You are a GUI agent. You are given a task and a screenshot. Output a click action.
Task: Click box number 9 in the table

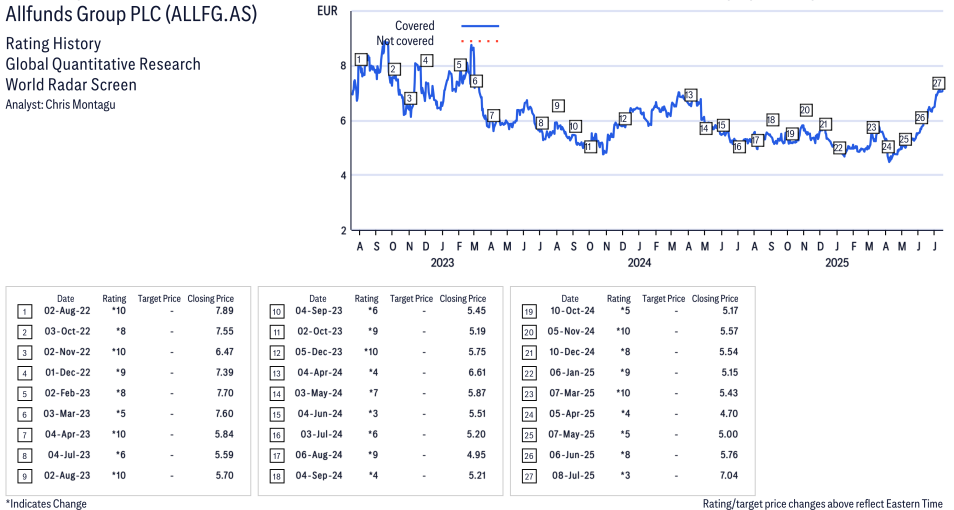(x=24, y=477)
